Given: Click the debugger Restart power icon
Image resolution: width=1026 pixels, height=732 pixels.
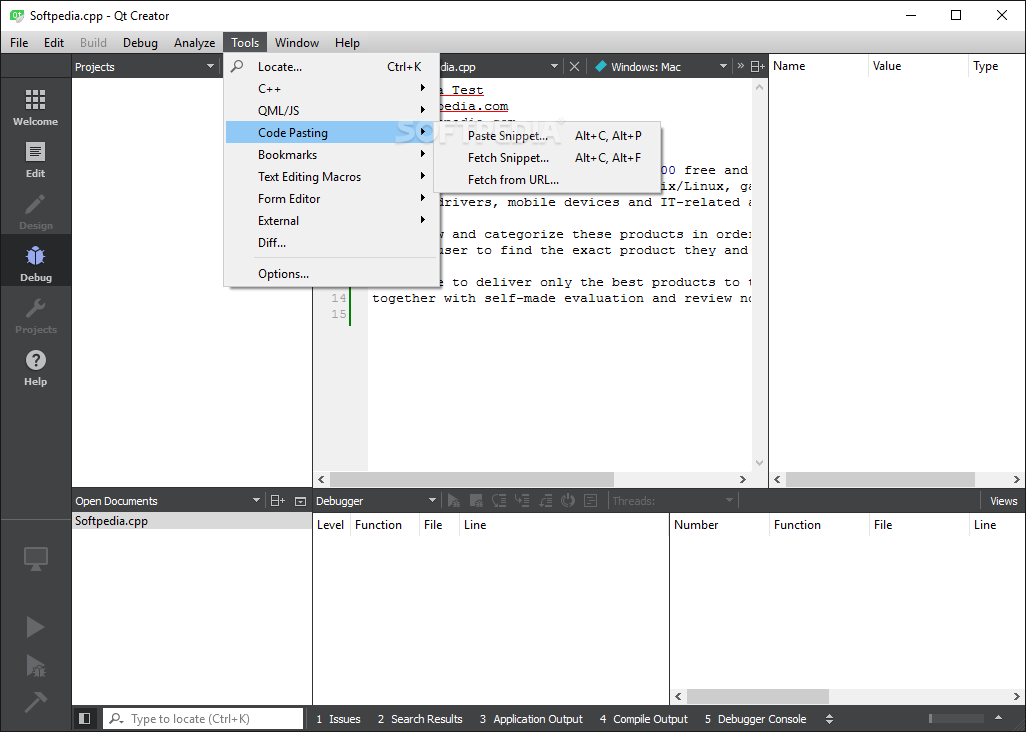Looking at the screenshot, I should (x=567, y=500).
